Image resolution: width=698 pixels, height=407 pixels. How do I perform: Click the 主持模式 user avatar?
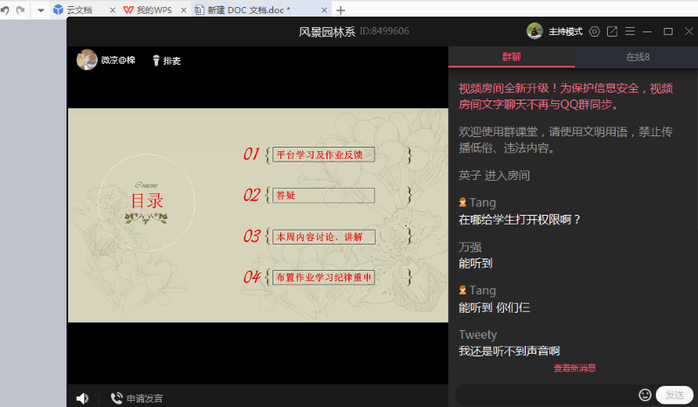(535, 31)
